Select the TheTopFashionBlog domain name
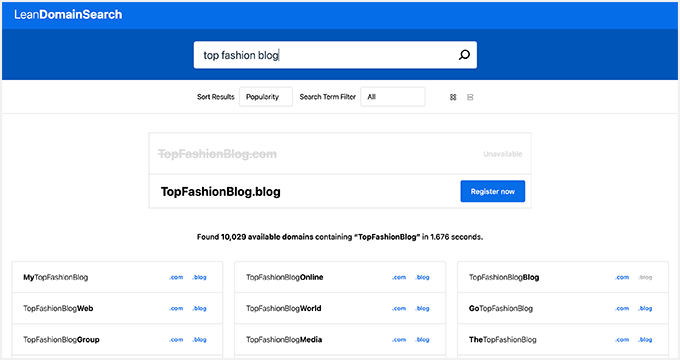The height and width of the screenshot is (360, 680). (x=503, y=340)
